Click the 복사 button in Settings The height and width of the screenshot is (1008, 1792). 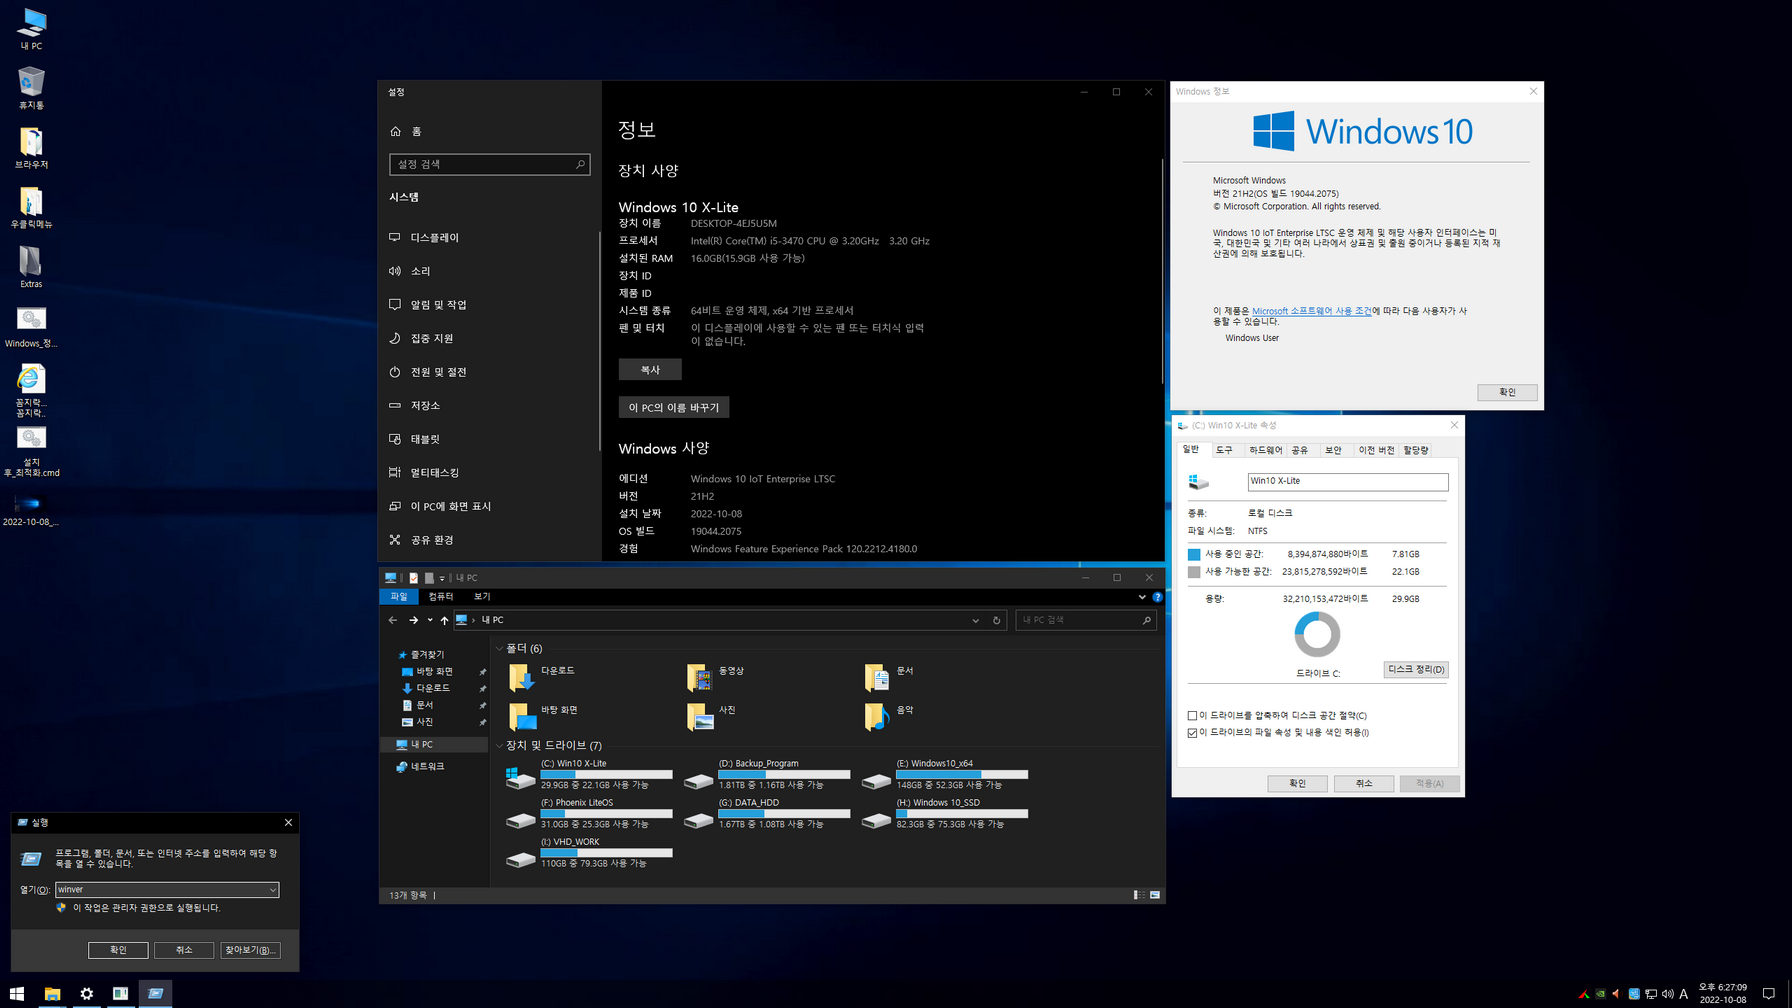(x=650, y=370)
